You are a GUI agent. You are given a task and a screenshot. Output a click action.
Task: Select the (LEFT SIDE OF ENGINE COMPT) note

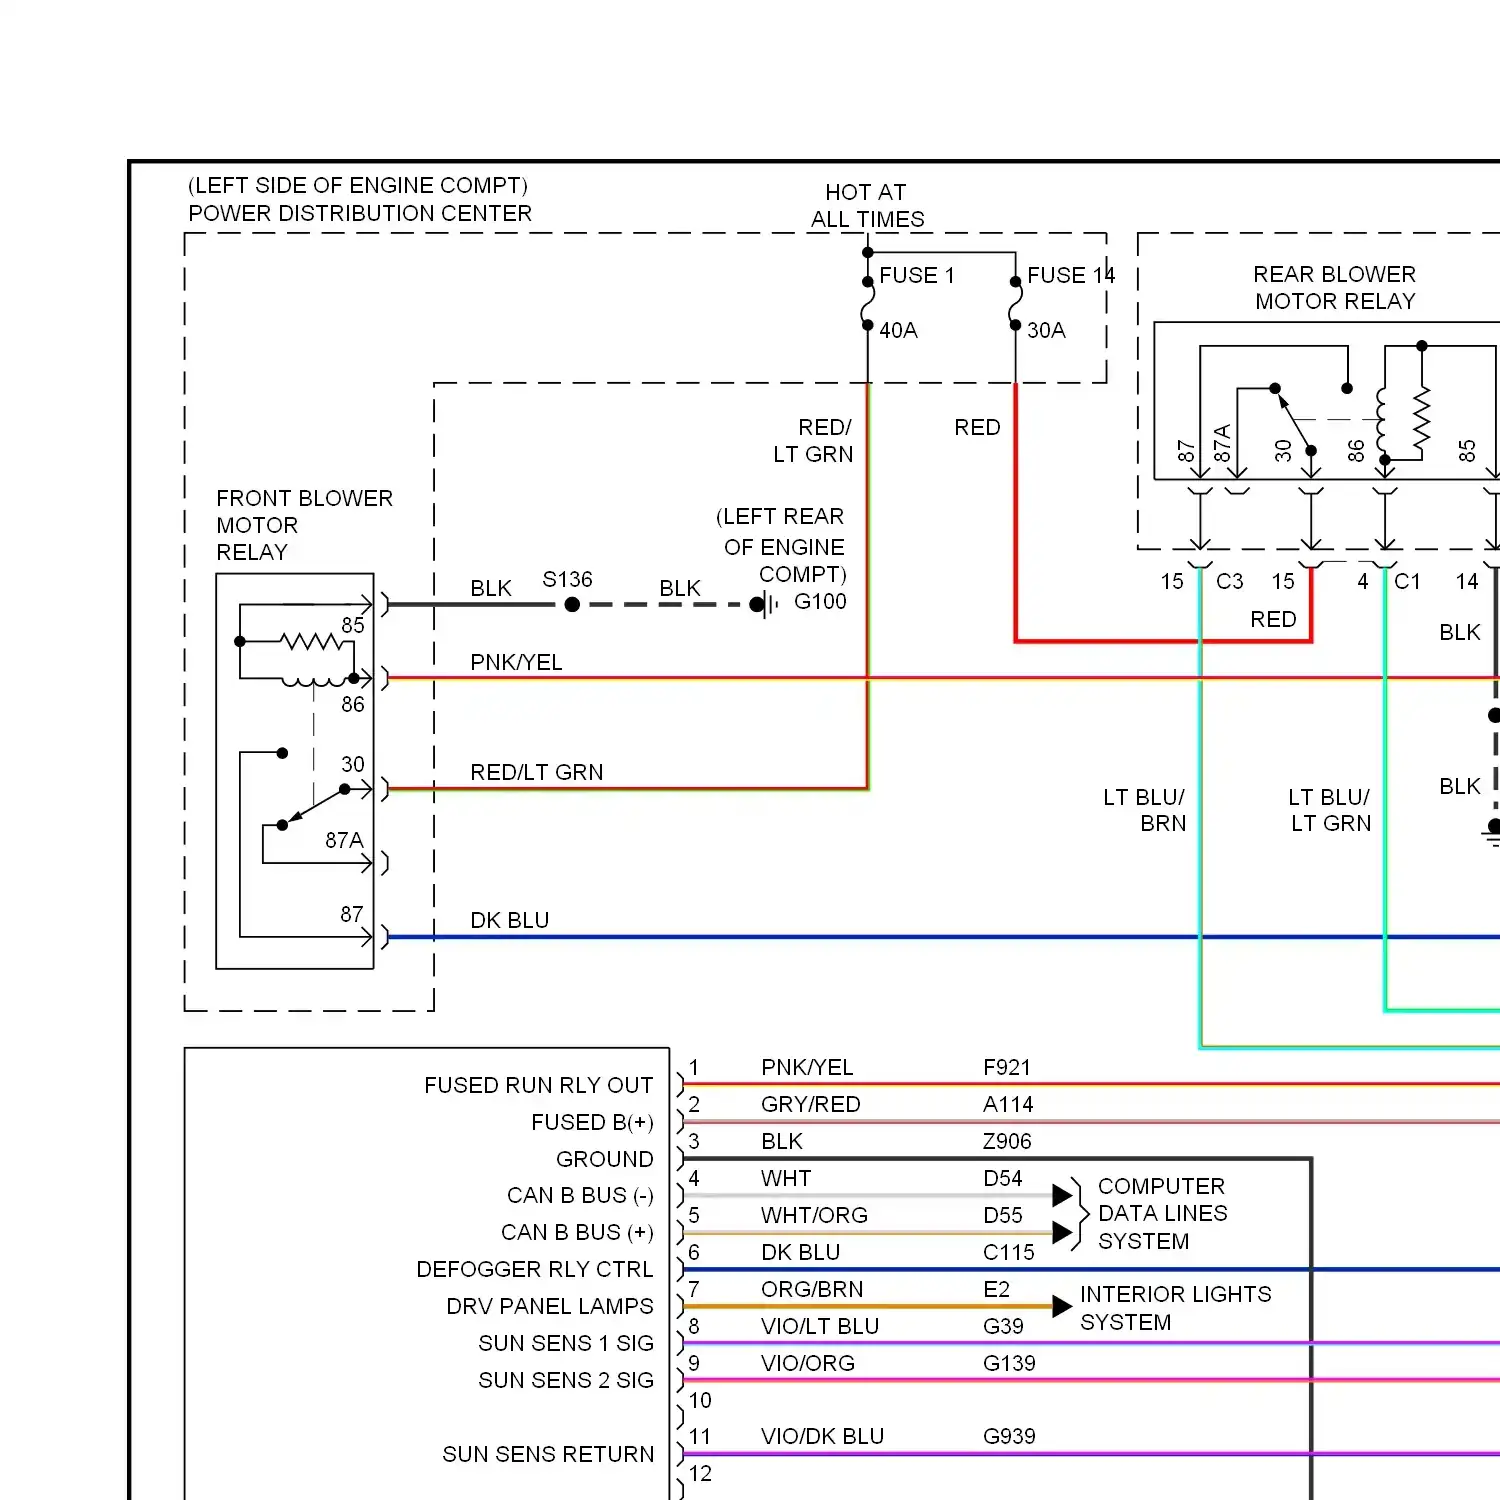(357, 186)
